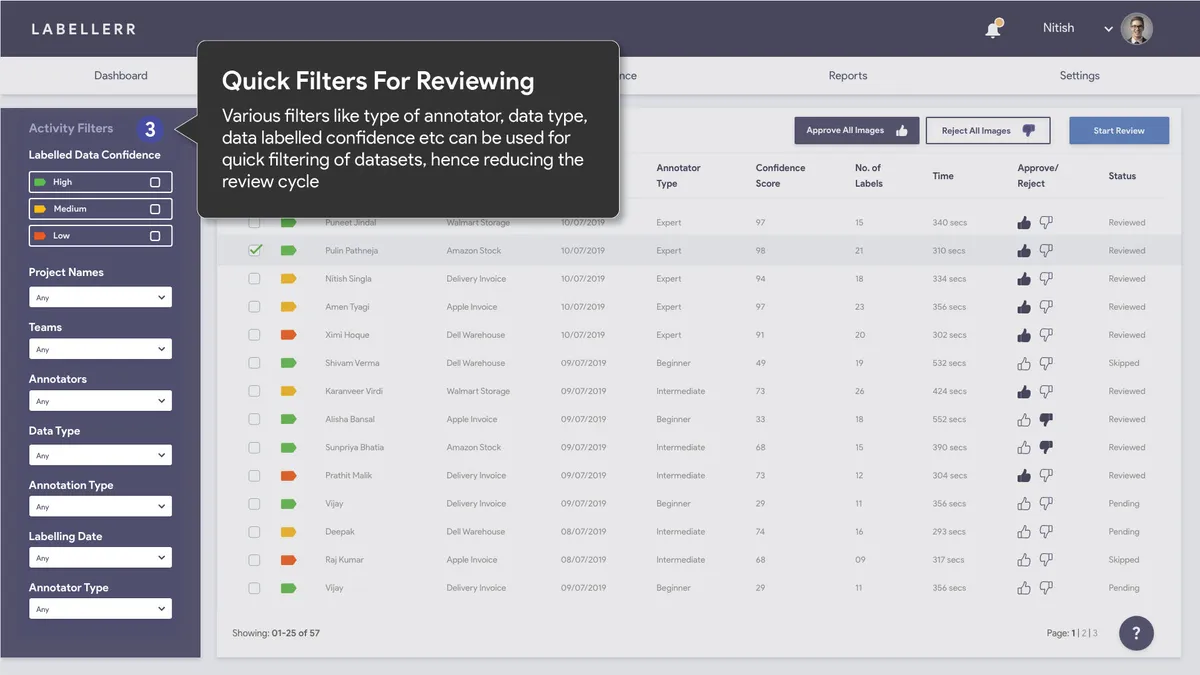Click the Approve All Images button
This screenshot has width=1200, height=675.
856,131
